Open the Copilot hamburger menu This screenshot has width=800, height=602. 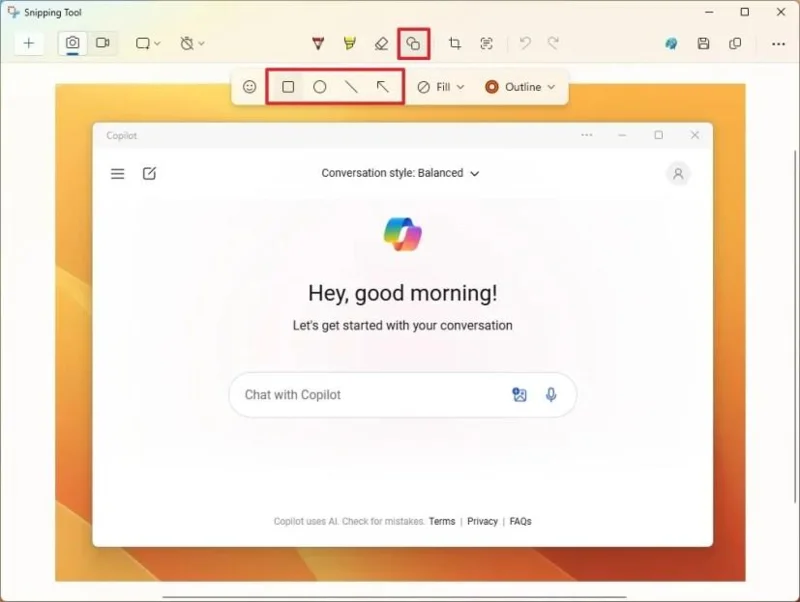[118, 174]
